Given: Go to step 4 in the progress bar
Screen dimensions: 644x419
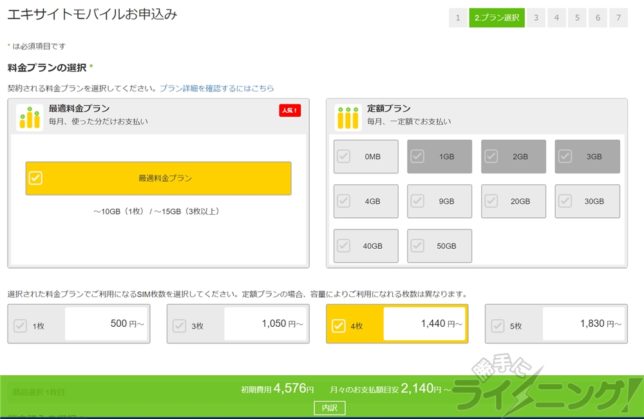Looking at the screenshot, I should (x=557, y=18).
